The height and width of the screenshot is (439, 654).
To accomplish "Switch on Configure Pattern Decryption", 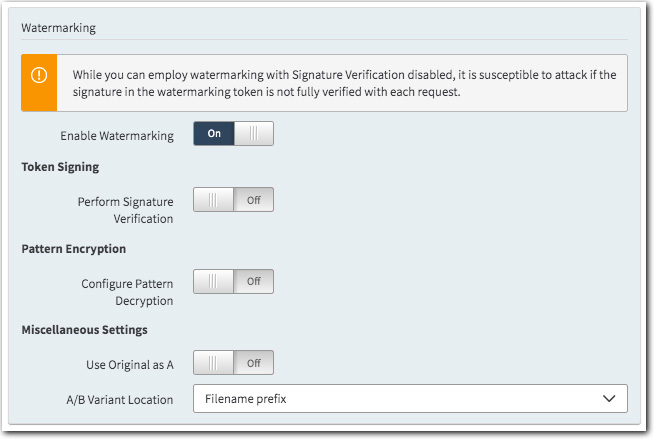I will coord(233,282).
